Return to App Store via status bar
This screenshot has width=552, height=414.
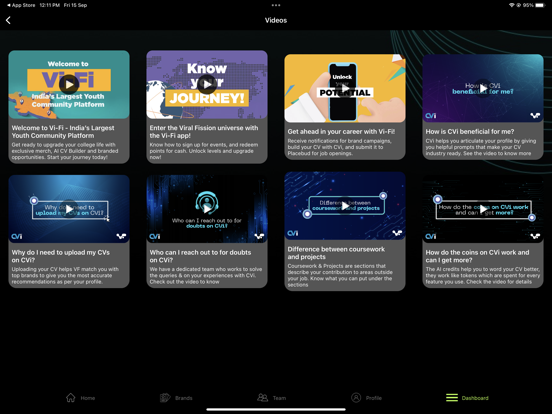tap(20, 5)
